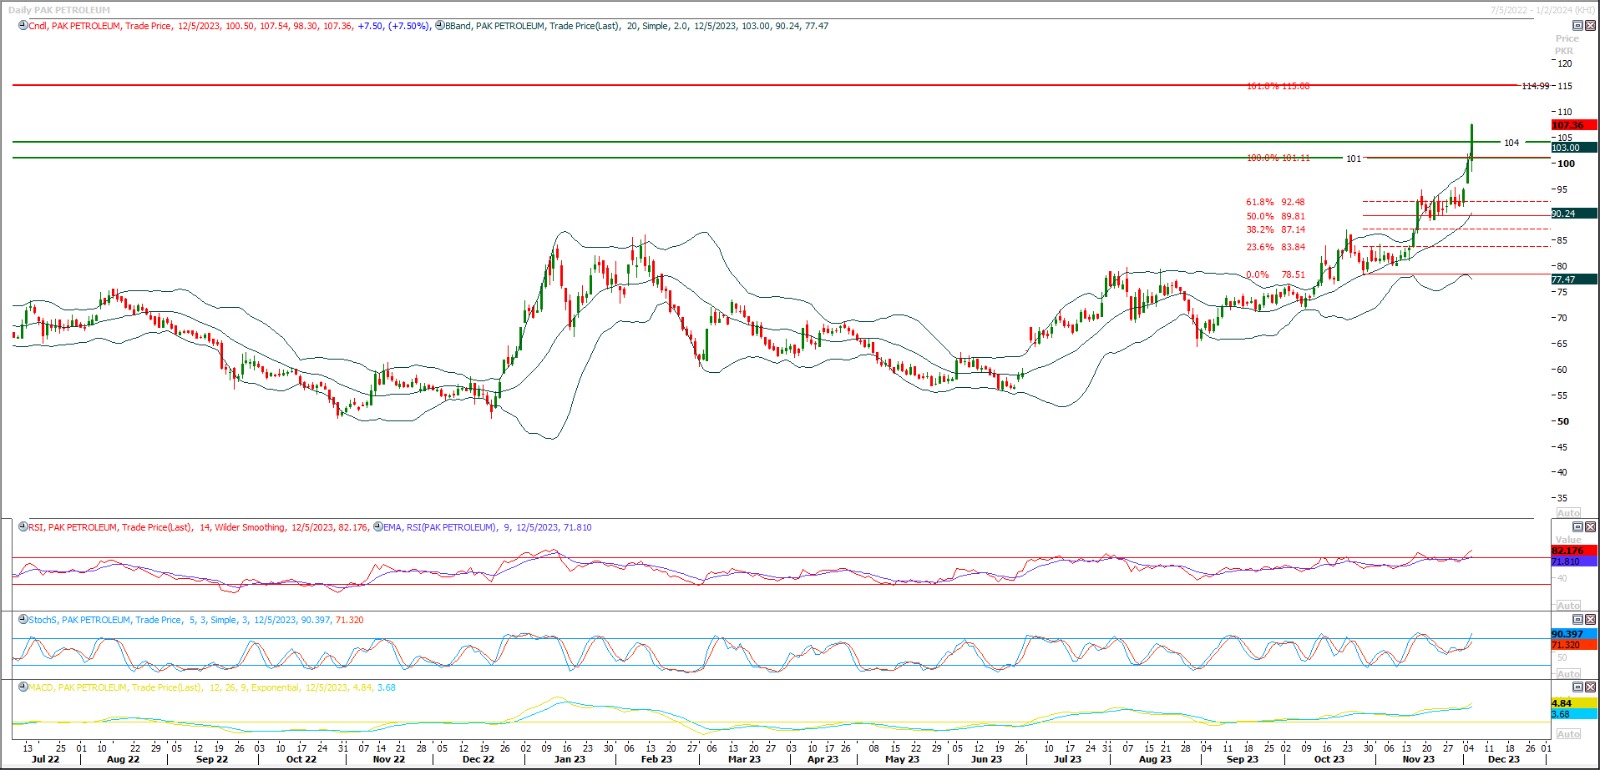Click the 50 price level on the axis
Viewport: 1600px width, 770px height.
(1563, 422)
